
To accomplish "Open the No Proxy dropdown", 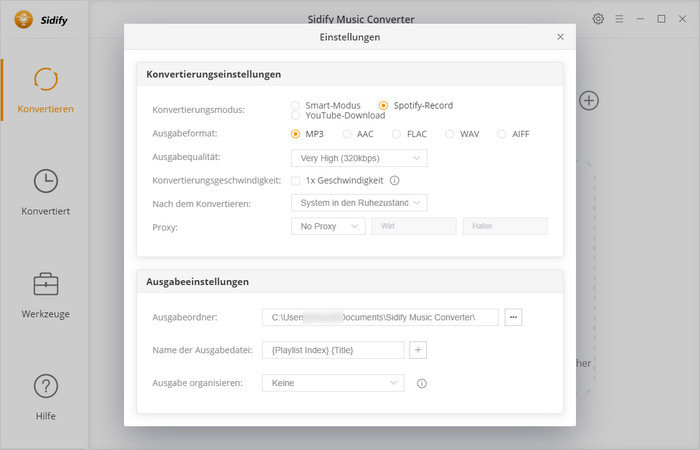I will pyautogui.click(x=328, y=226).
